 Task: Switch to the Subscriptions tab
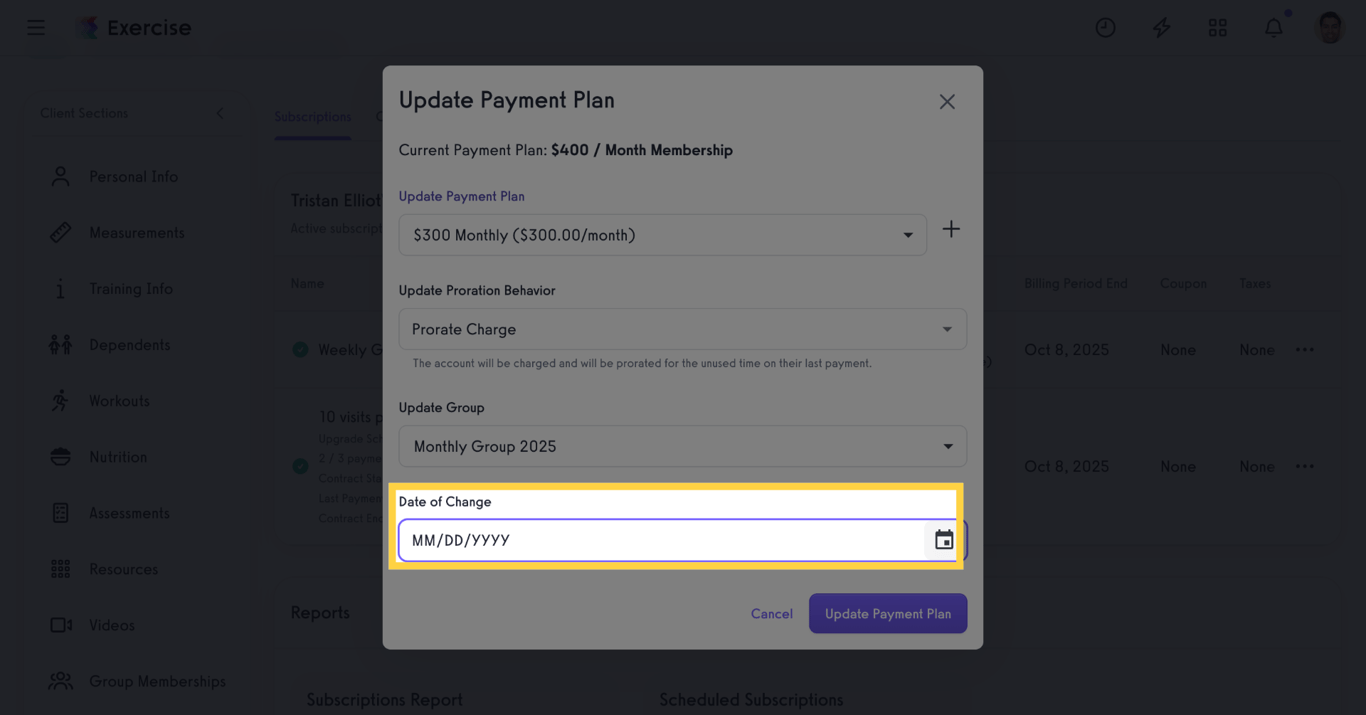click(312, 117)
